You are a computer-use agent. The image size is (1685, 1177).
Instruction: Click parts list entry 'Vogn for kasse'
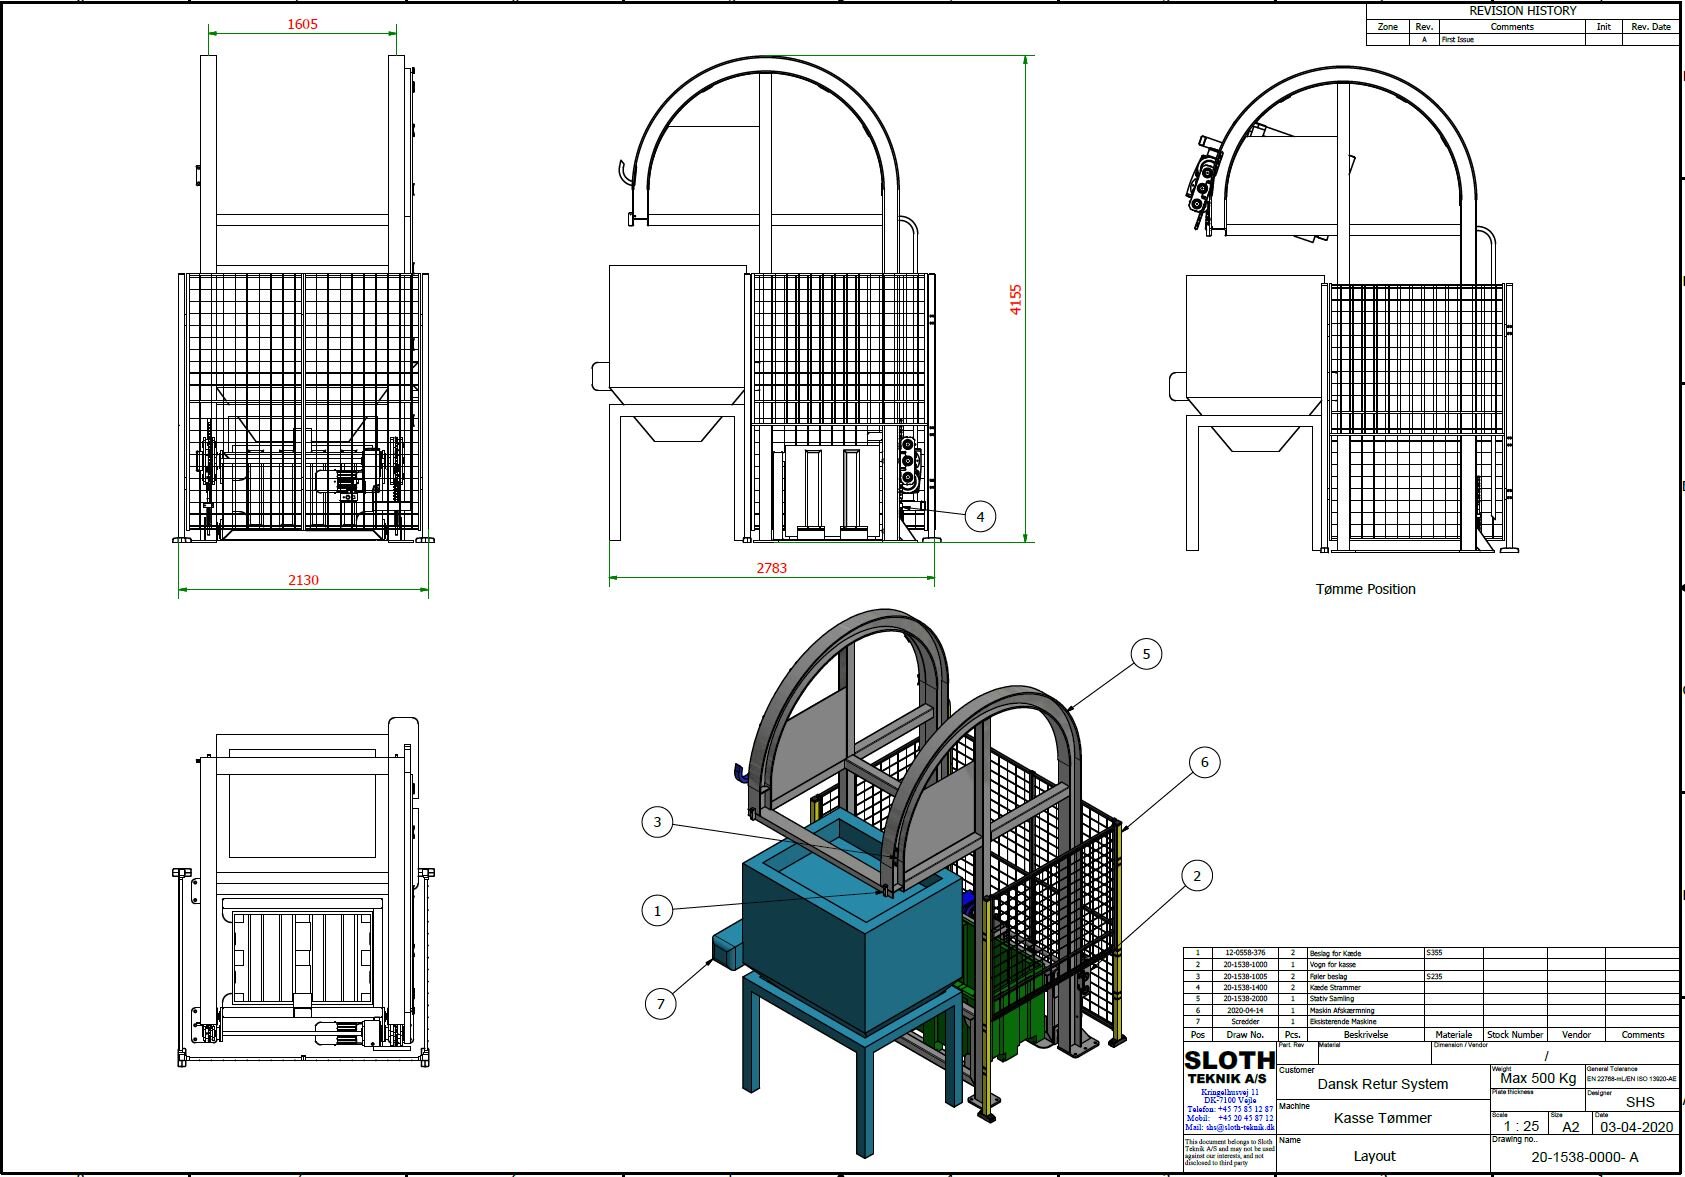(x=1333, y=964)
